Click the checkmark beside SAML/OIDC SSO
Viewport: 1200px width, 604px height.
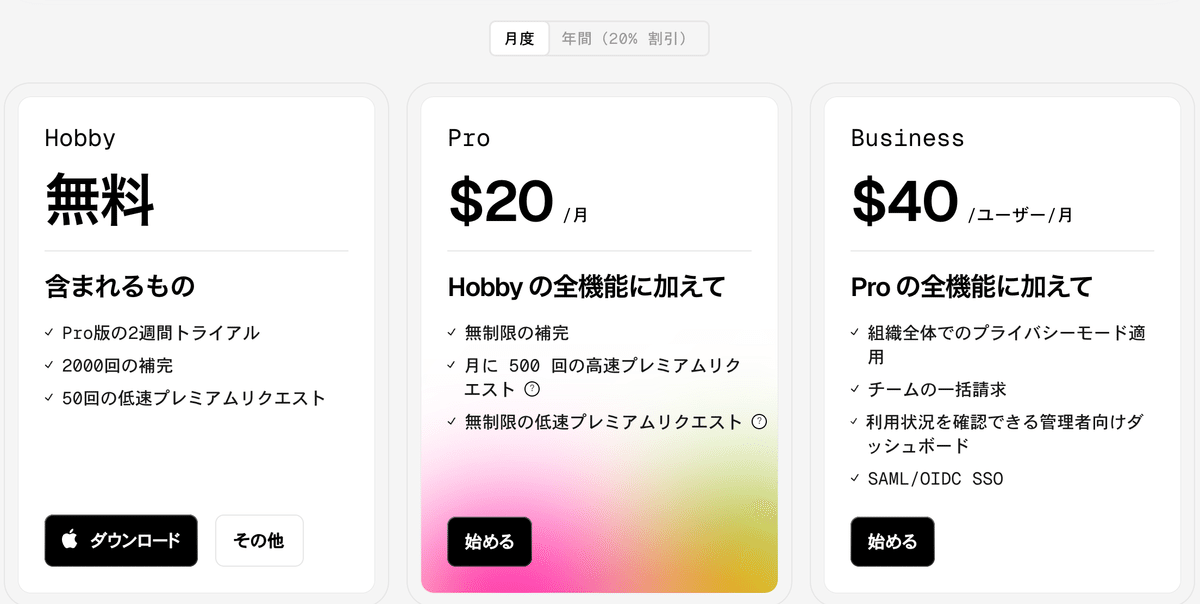(x=856, y=478)
